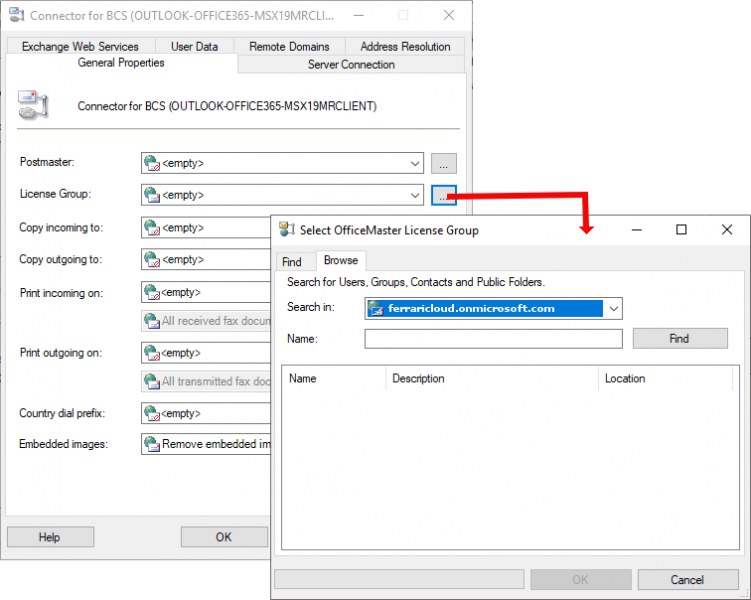Open the Print incoming on combo box
The height and width of the screenshot is (600, 751).
[206, 292]
